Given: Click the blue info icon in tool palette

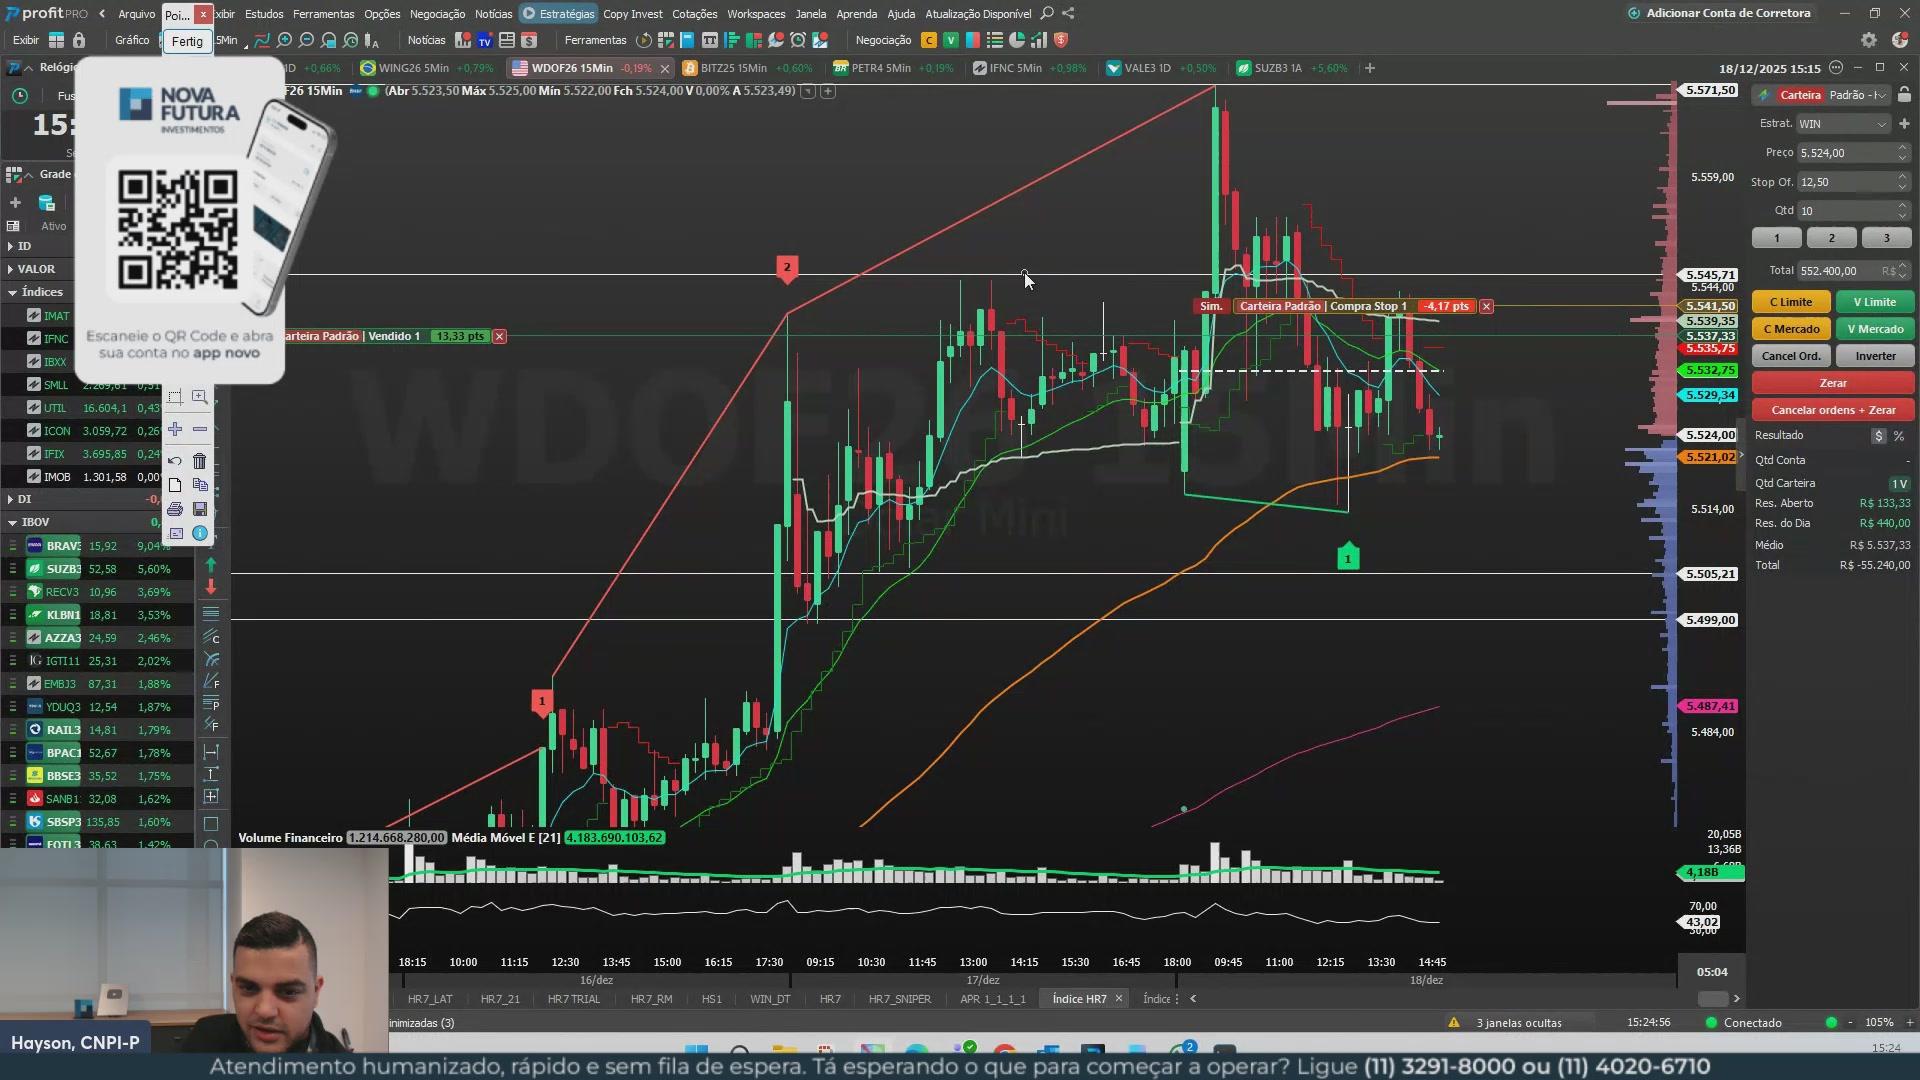Looking at the screenshot, I should pos(200,534).
